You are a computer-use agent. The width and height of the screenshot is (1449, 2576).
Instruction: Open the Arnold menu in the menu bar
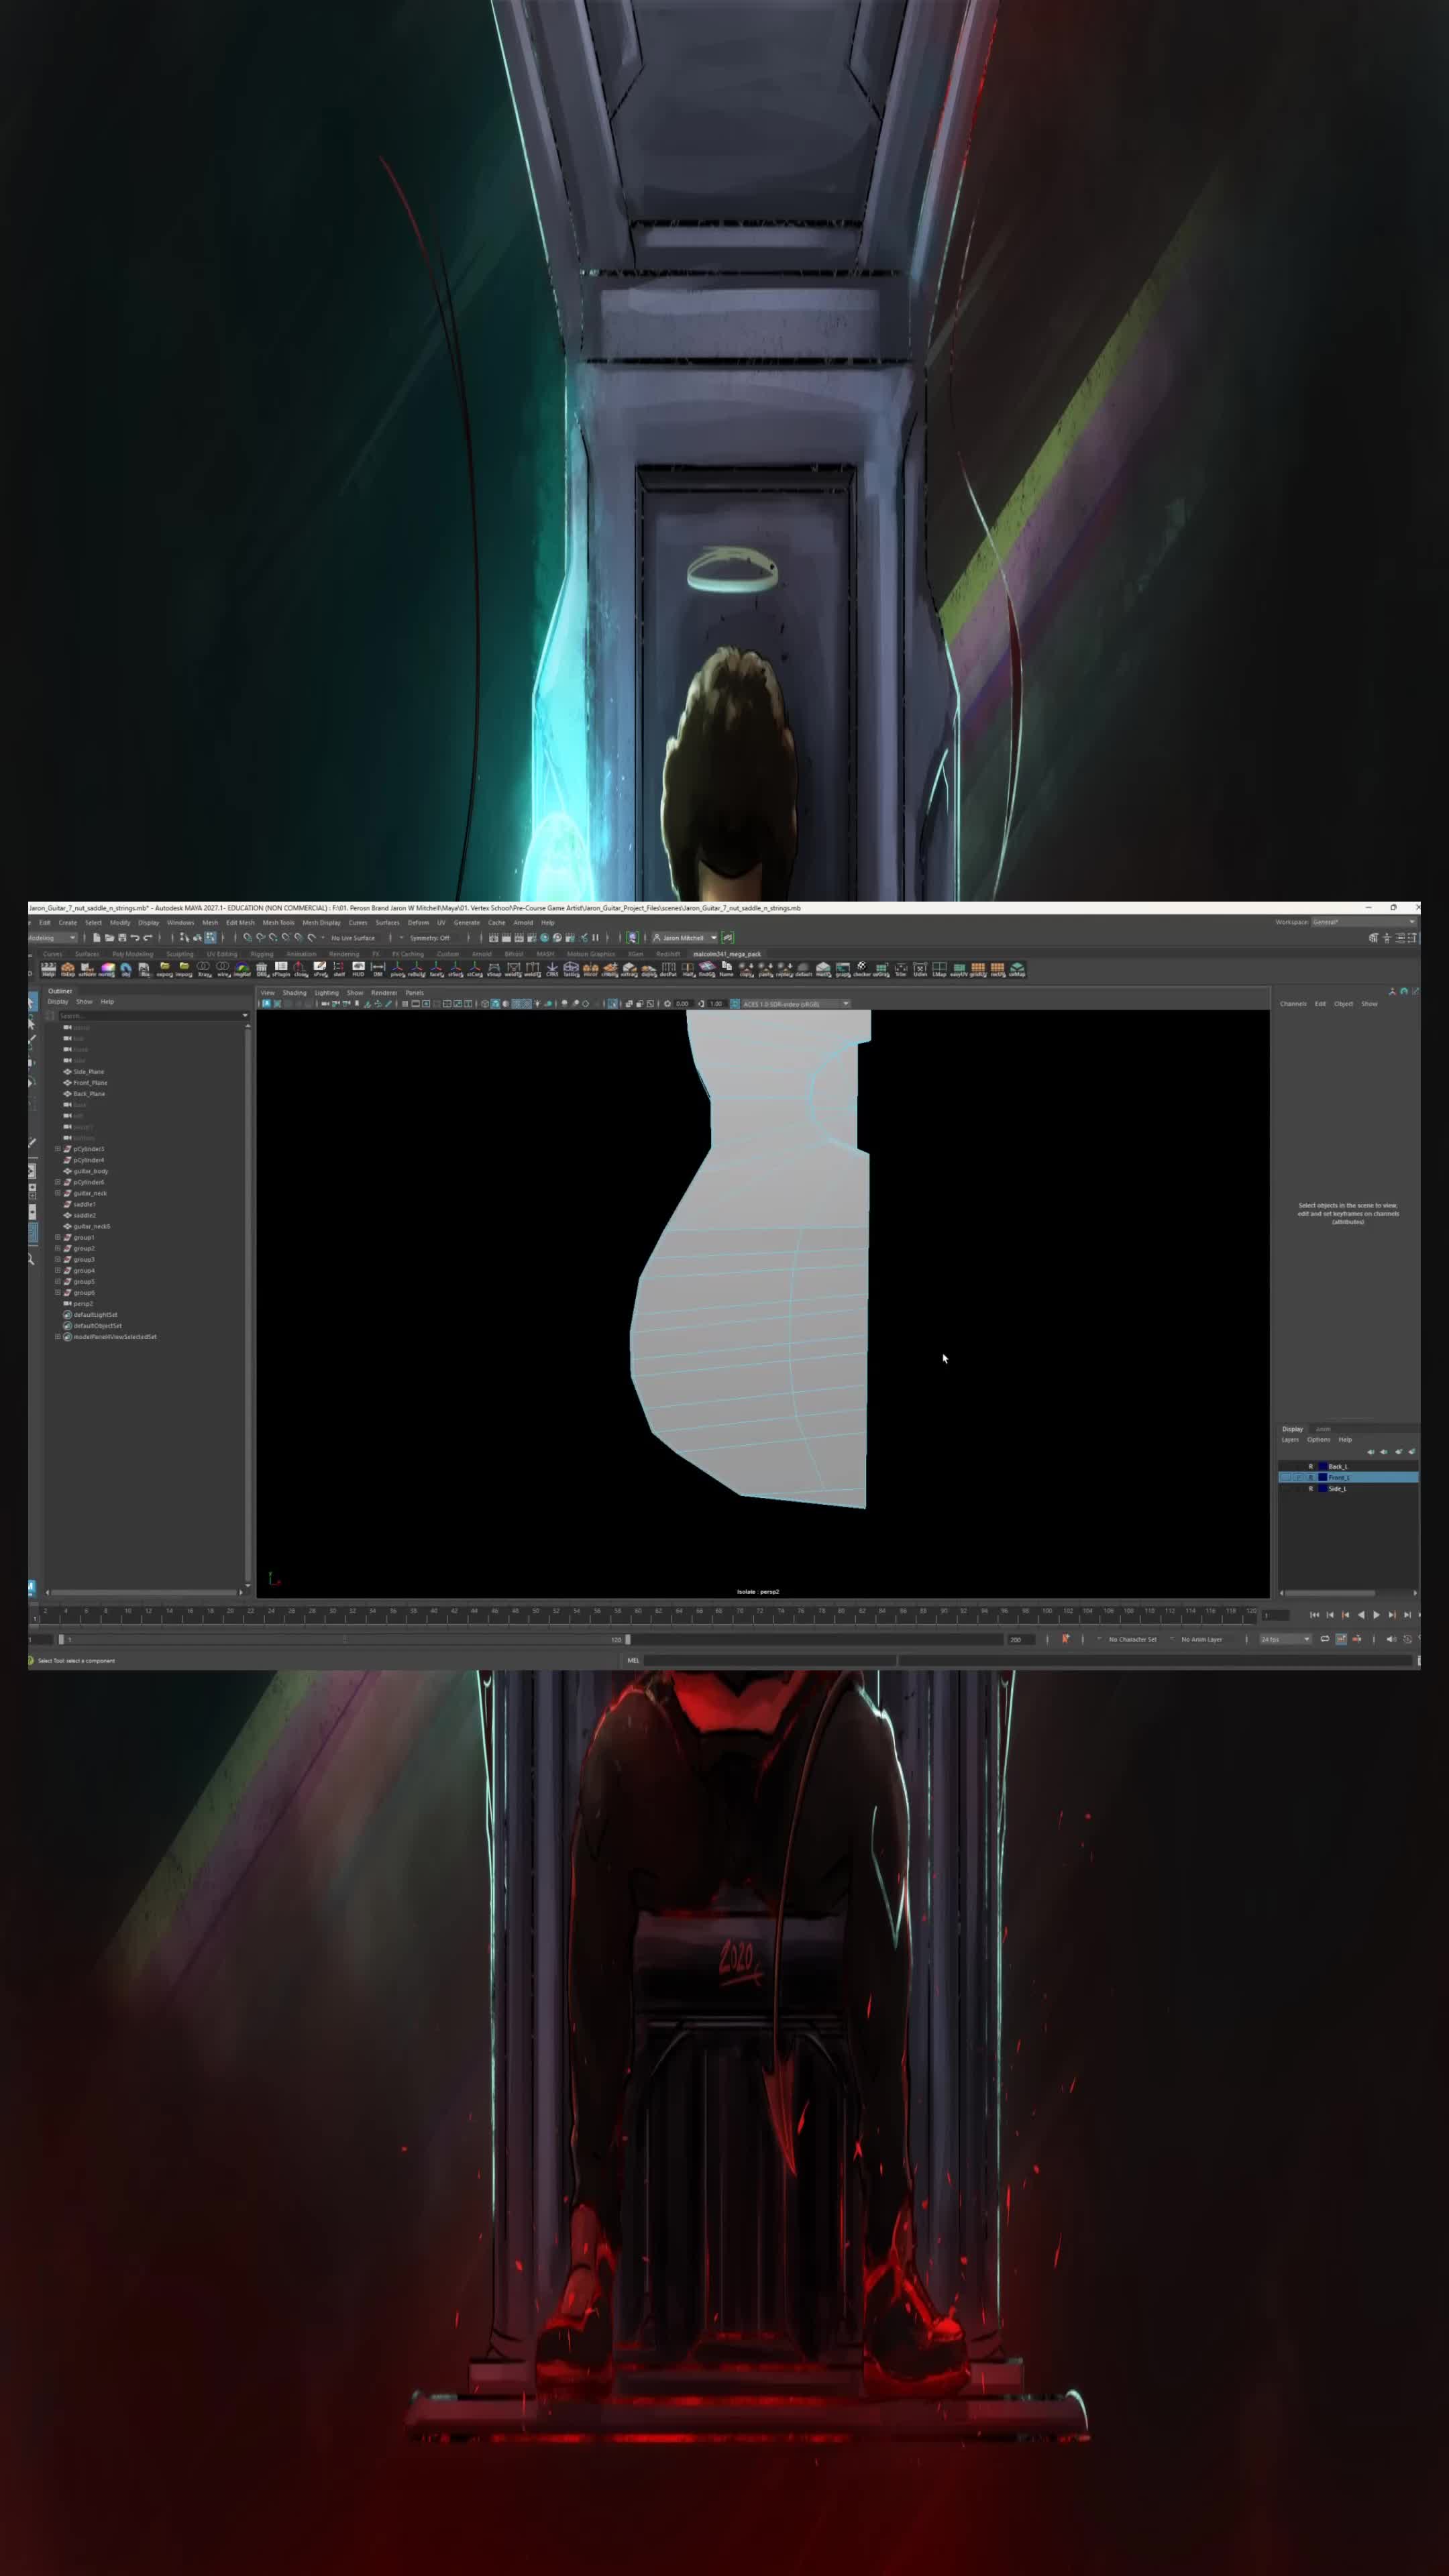pos(523,923)
